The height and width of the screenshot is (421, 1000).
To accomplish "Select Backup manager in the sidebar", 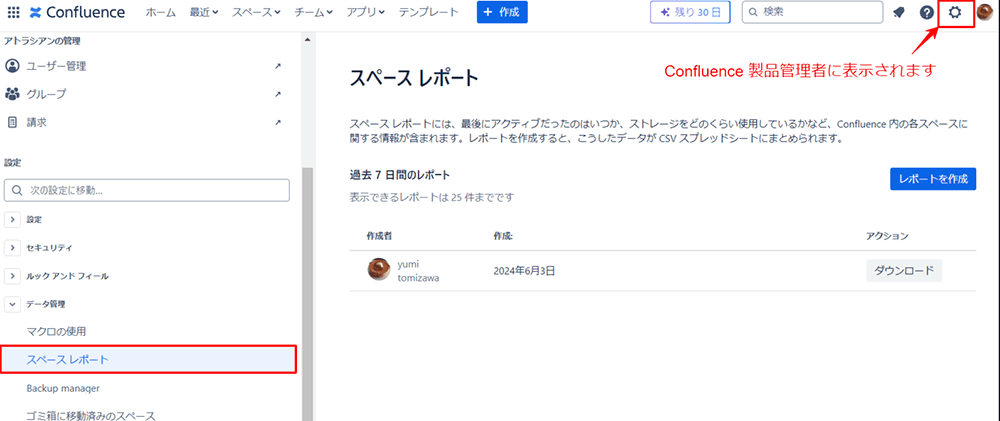I will pos(62,388).
